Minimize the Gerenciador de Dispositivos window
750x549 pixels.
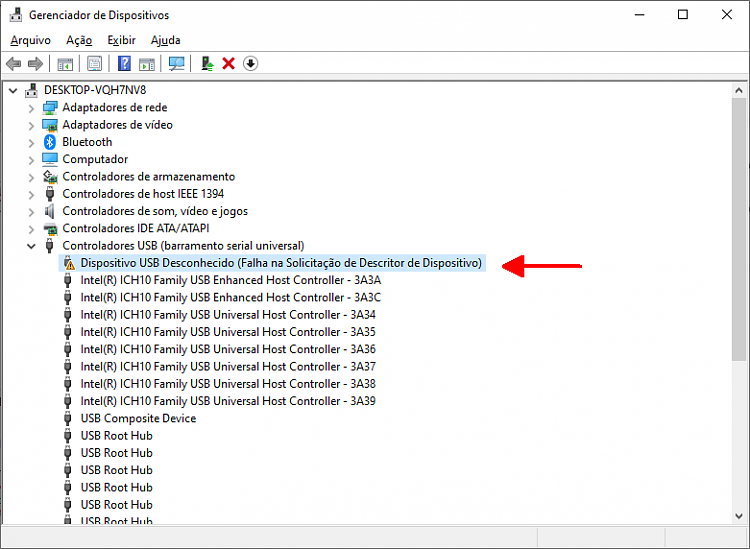coord(640,15)
